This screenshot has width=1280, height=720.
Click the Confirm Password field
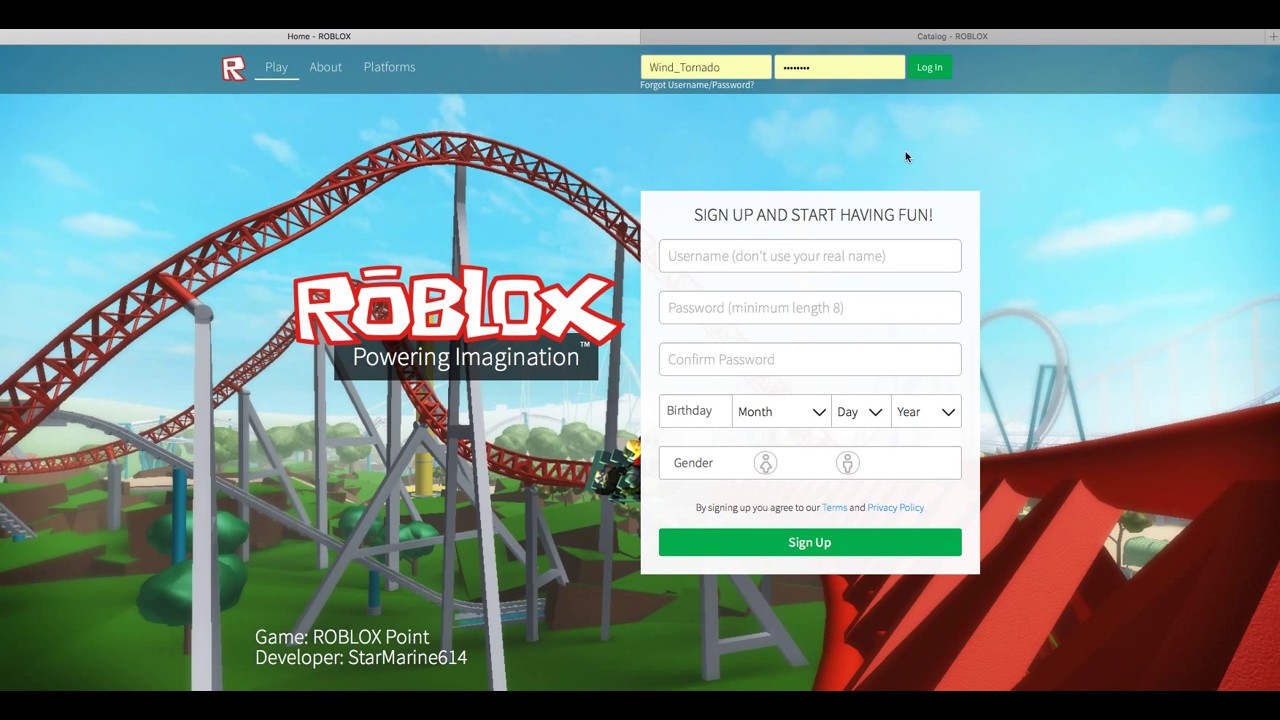click(x=810, y=360)
